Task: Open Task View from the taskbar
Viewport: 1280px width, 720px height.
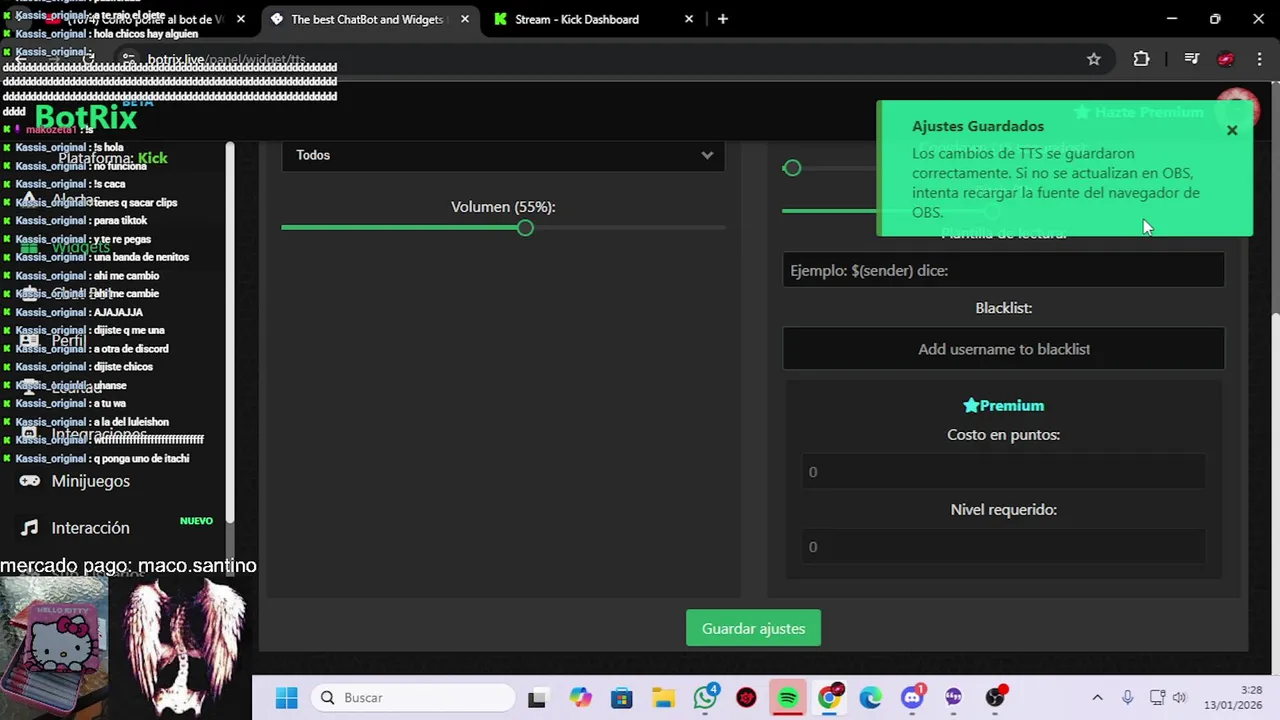Action: pyautogui.click(x=537, y=698)
